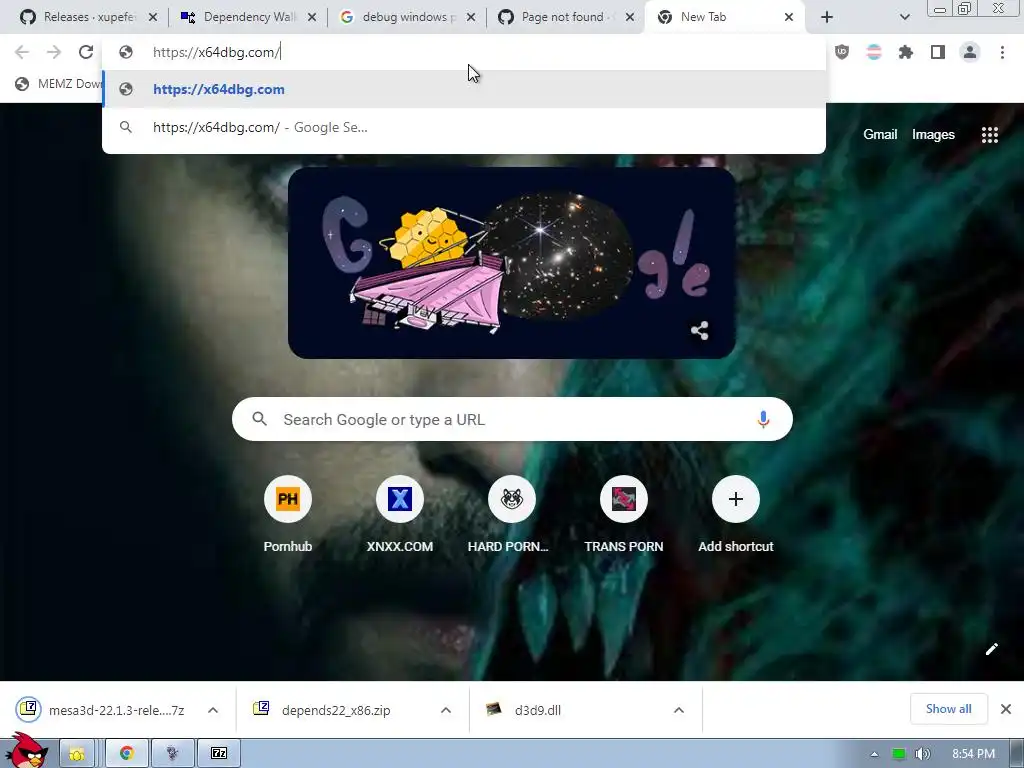Open 7-Zip from the taskbar
This screenshot has width=1024, height=768.
(219, 754)
